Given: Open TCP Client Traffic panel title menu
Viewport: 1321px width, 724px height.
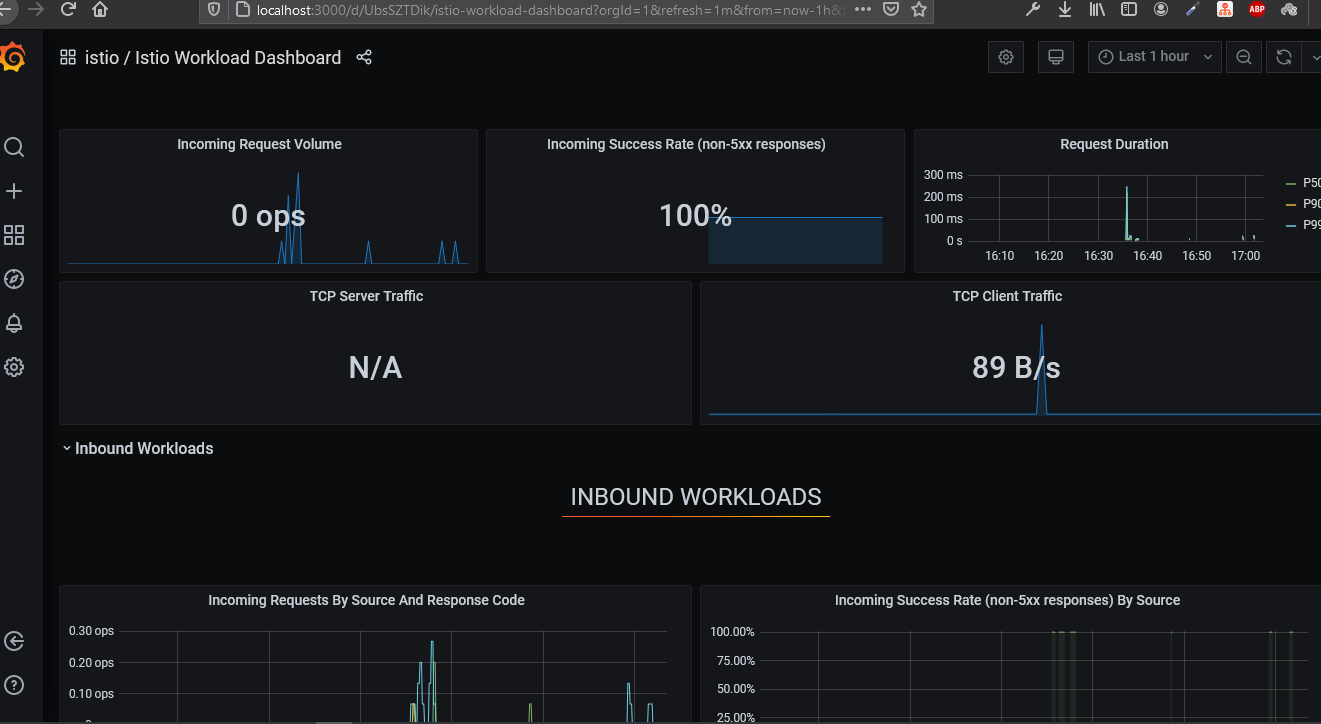Looking at the screenshot, I should (x=1007, y=296).
